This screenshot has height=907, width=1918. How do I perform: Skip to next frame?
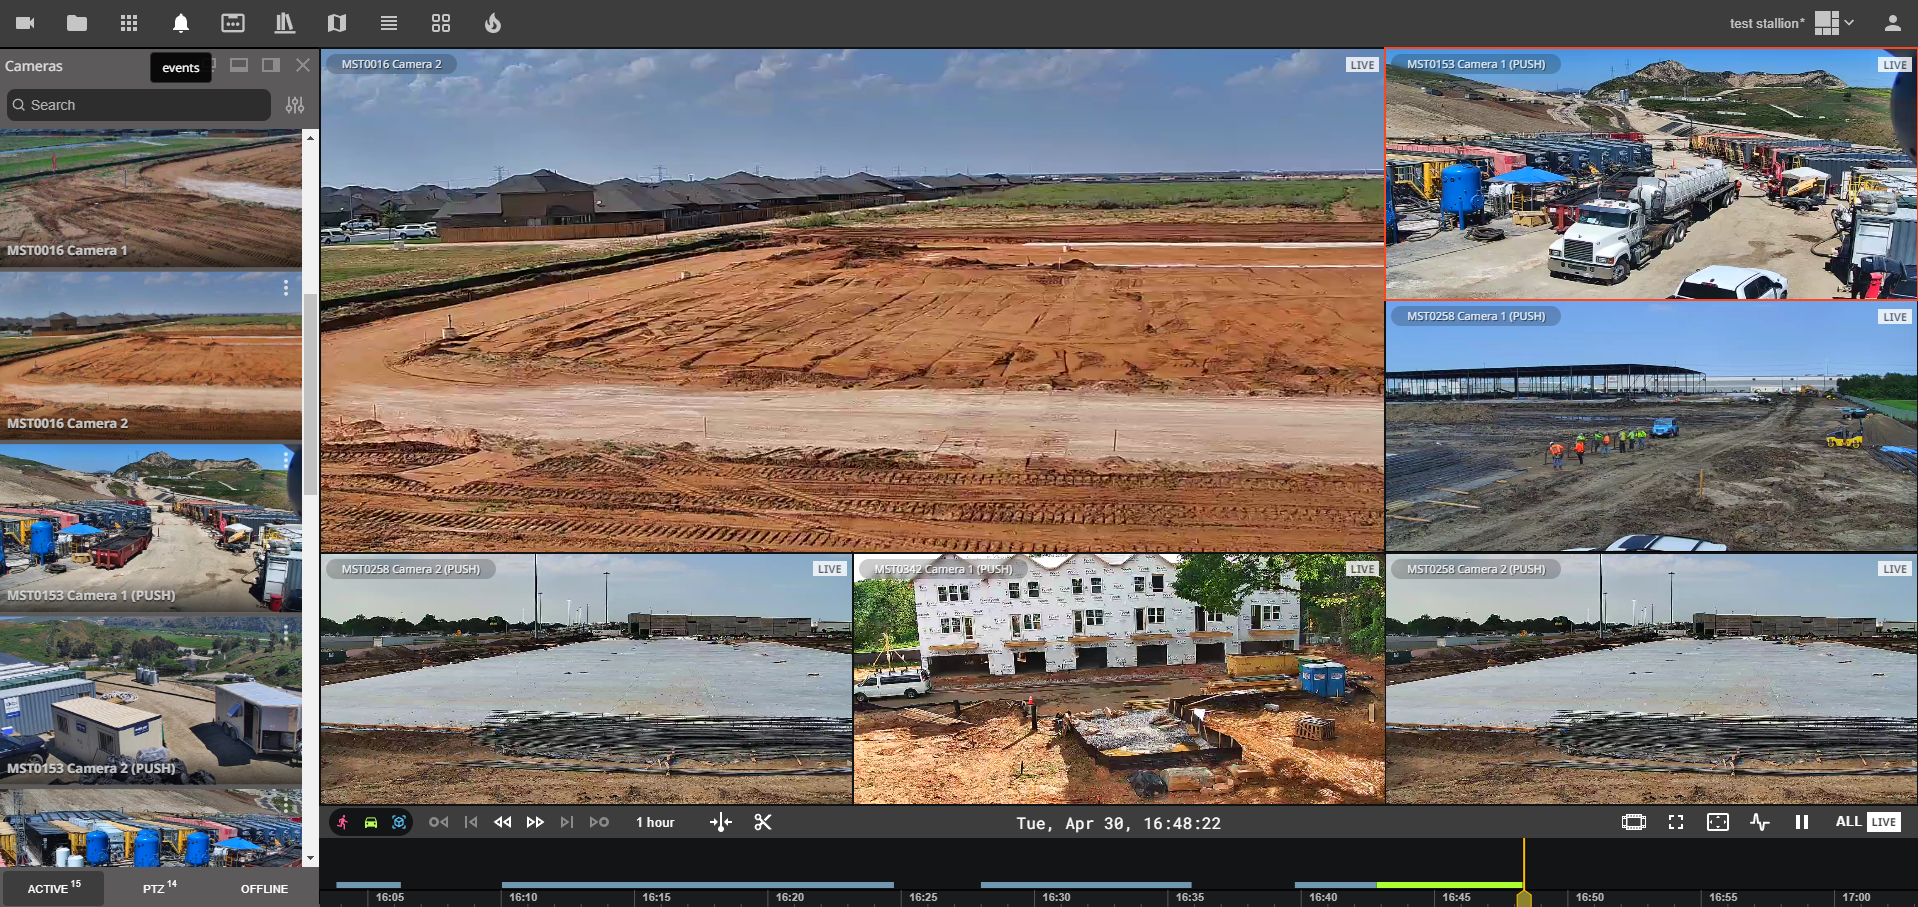(567, 822)
